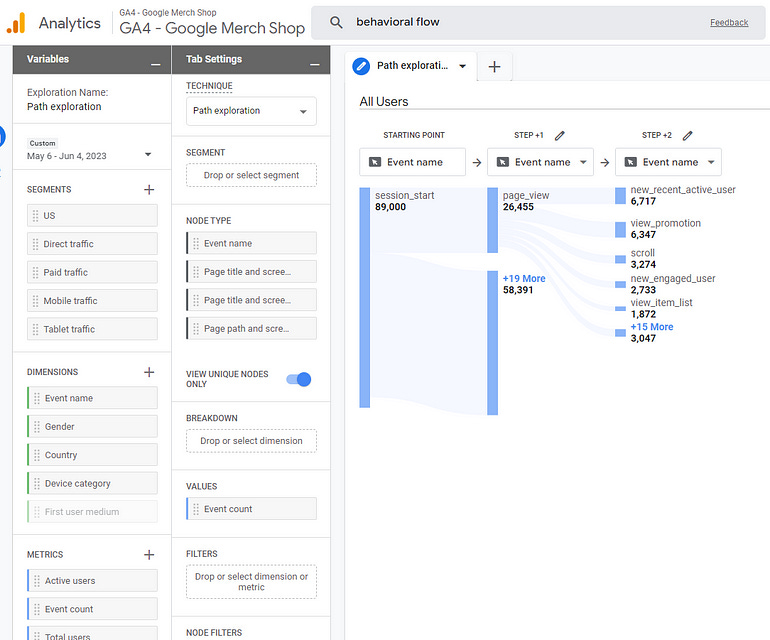This screenshot has height=640, width=770.
Task: Select second Page title and screen node type
Action: click(x=251, y=300)
